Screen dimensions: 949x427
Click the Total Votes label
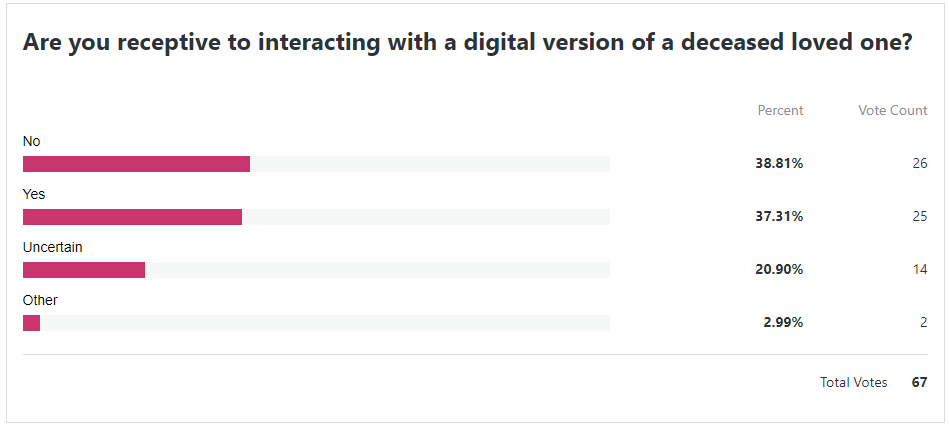point(853,383)
